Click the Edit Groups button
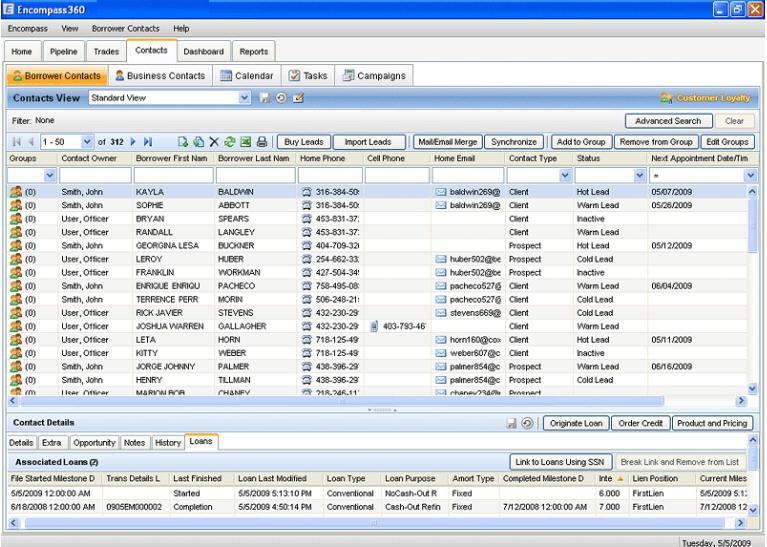This screenshot has width=767, height=547. (727, 142)
